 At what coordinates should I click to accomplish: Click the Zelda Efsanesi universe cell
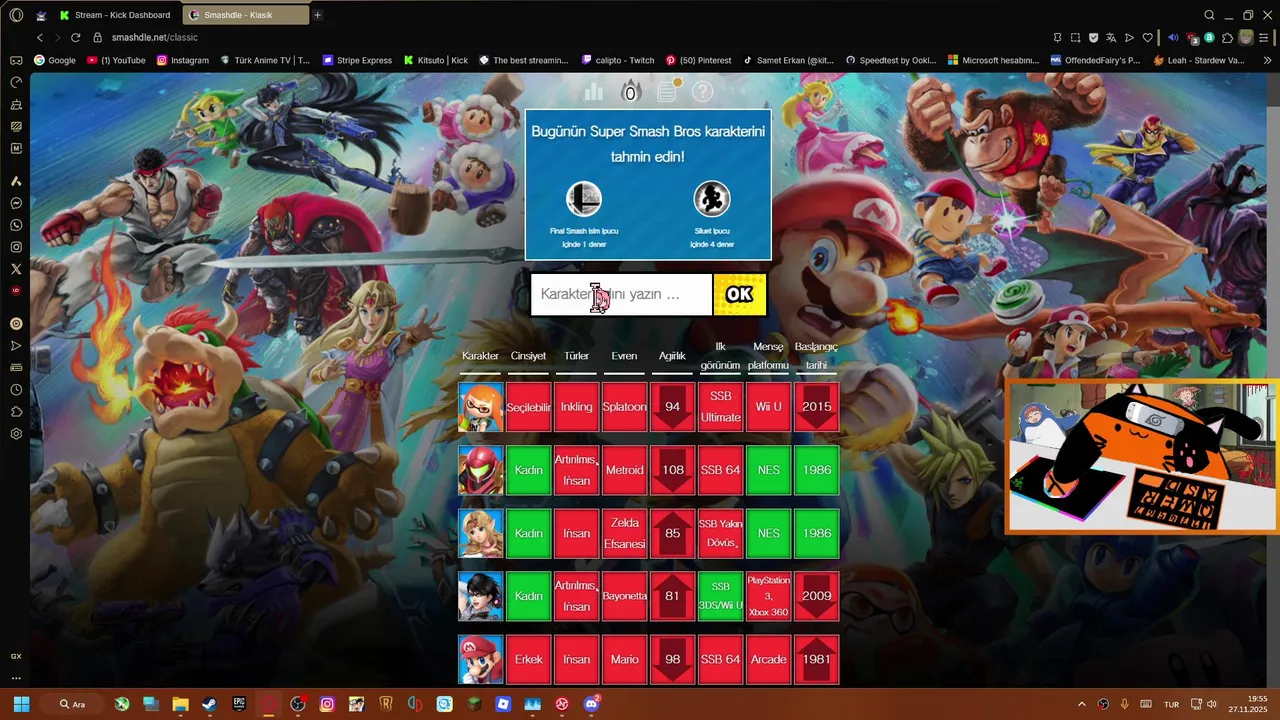click(x=624, y=533)
